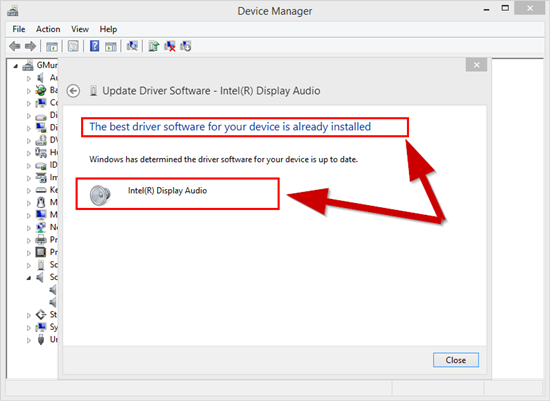Image resolution: width=550 pixels, height=401 pixels.
Task: Click the Uninstall device red X icon
Action: [x=170, y=46]
